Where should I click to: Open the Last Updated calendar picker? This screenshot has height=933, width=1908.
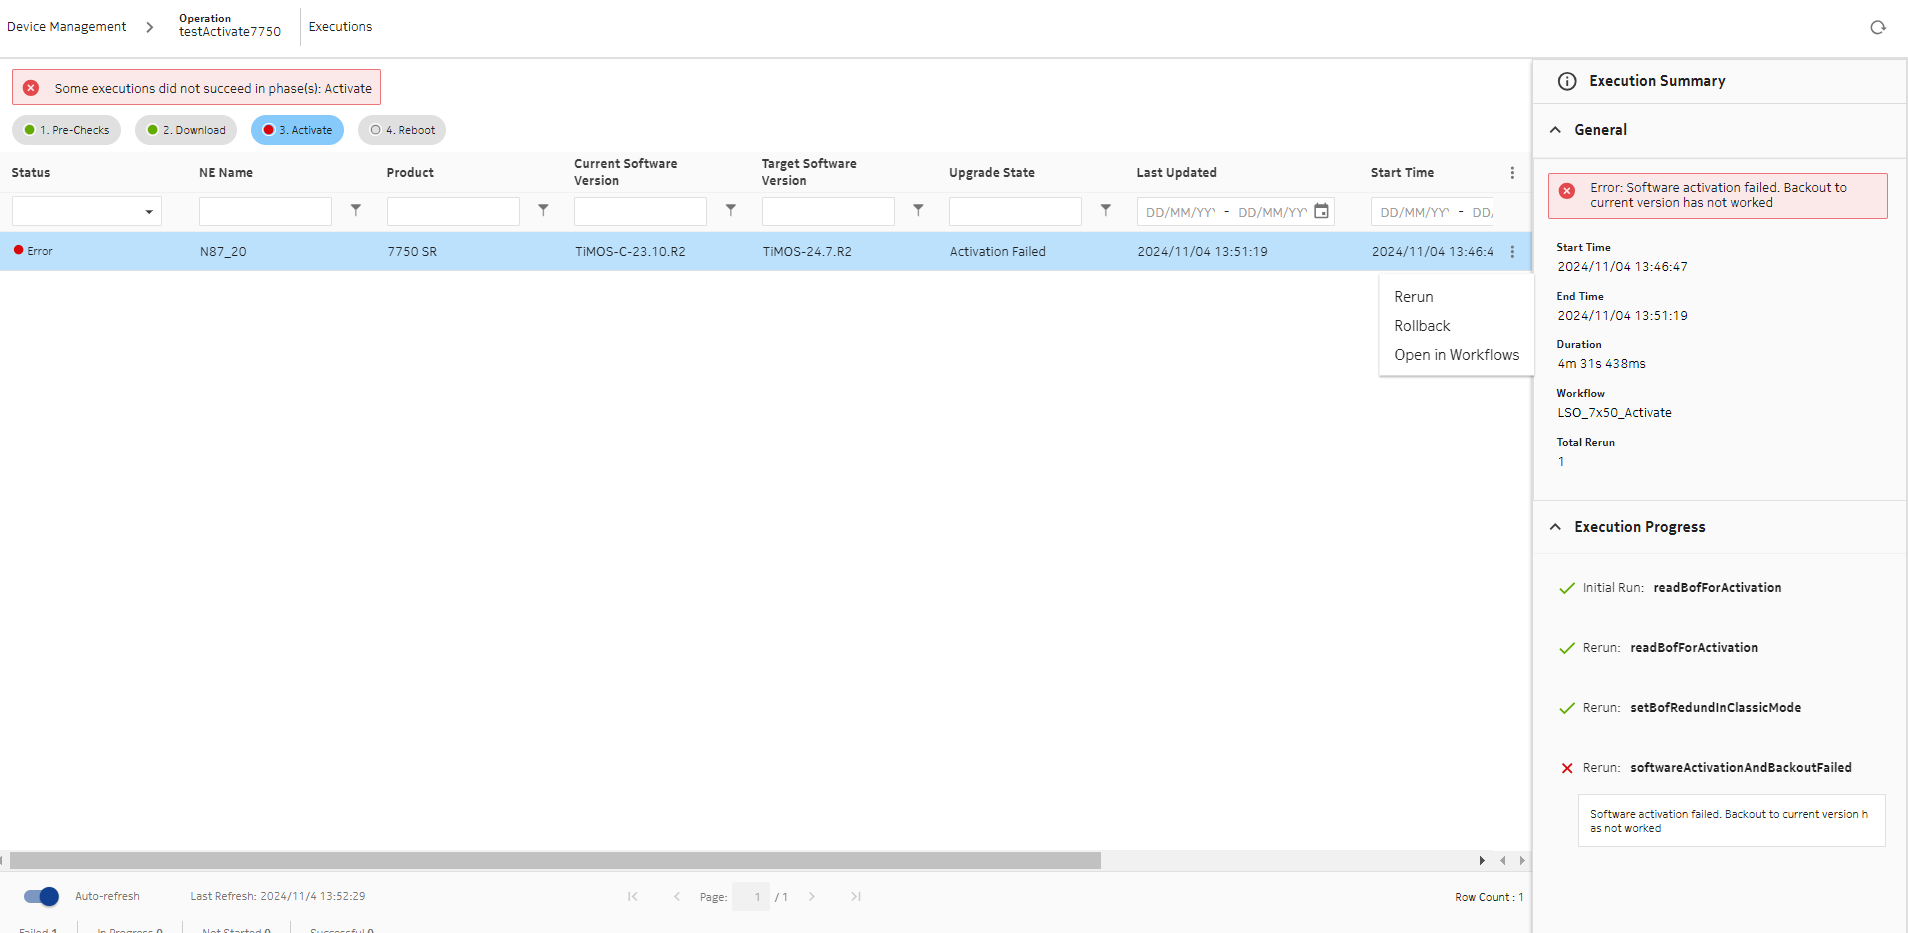[x=1321, y=211]
